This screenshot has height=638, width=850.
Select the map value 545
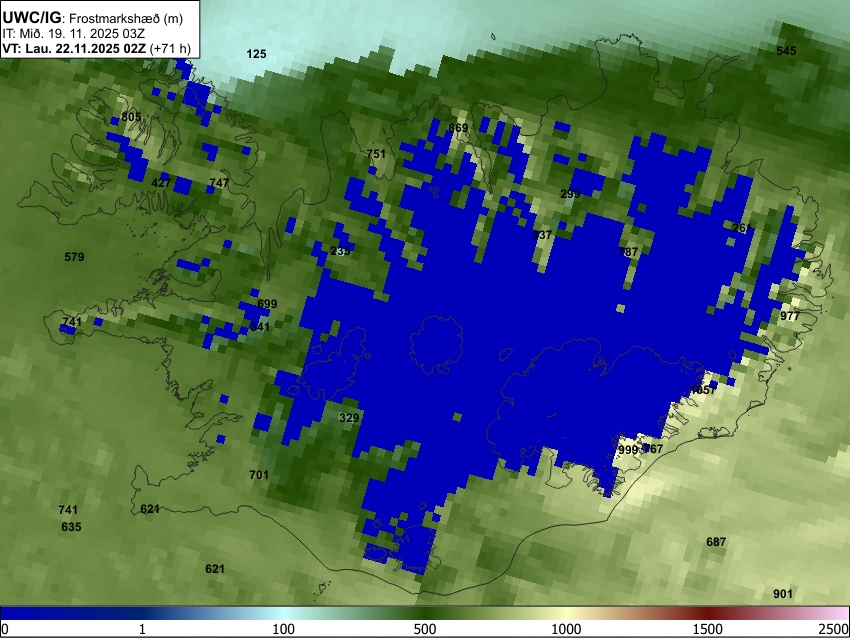[786, 51]
